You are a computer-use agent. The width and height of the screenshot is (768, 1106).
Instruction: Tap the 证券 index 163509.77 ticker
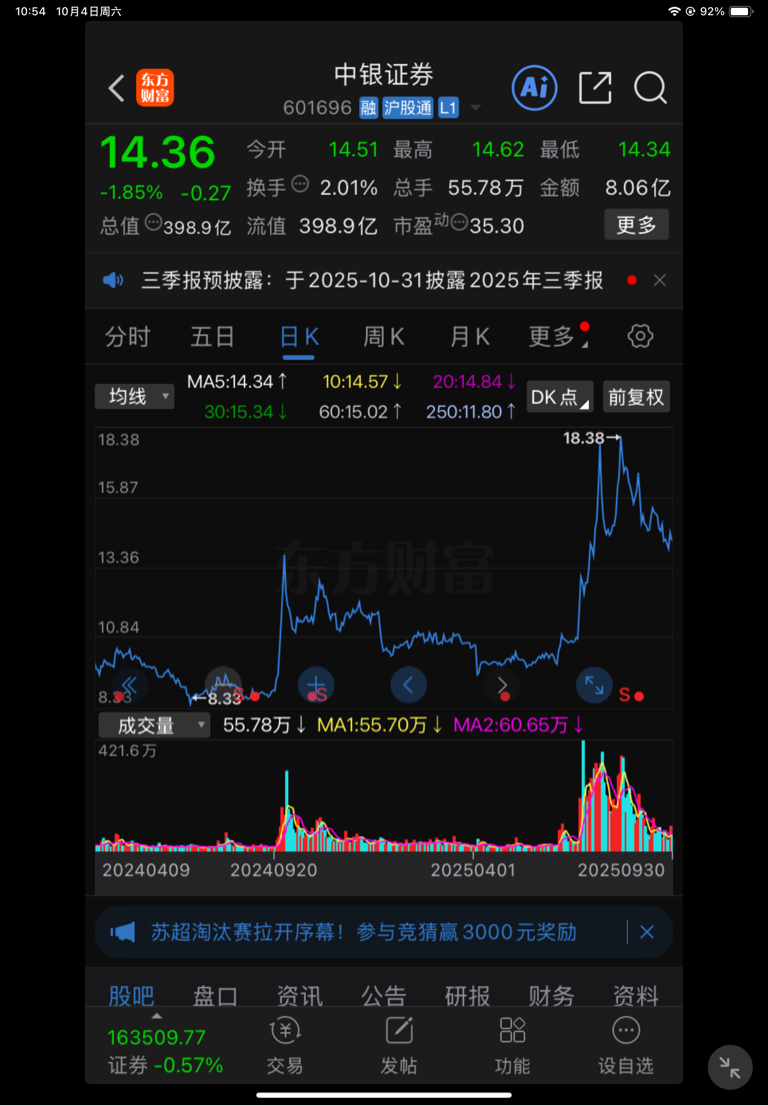[x=164, y=1050]
